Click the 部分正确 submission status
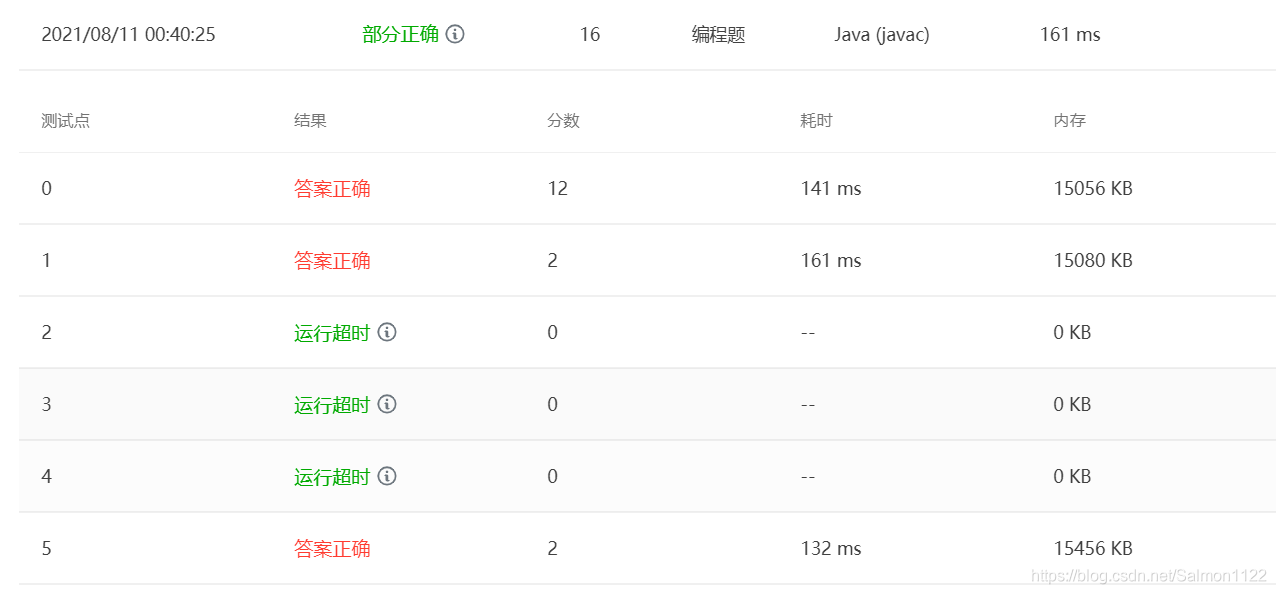This screenshot has width=1276, height=594. point(400,34)
